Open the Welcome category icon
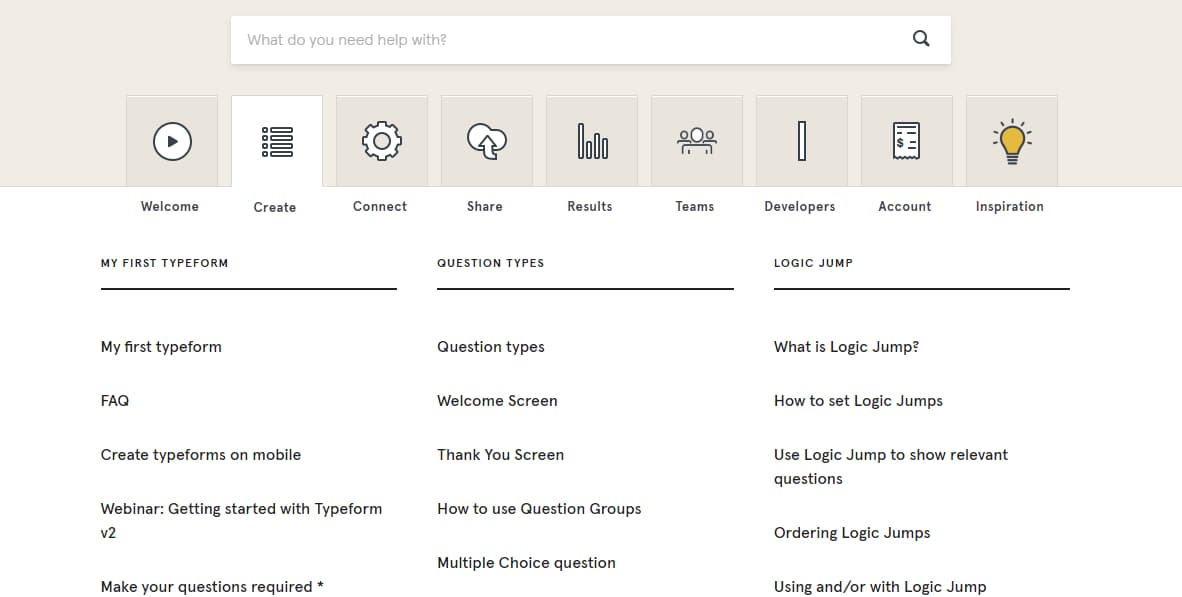 point(171,141)
